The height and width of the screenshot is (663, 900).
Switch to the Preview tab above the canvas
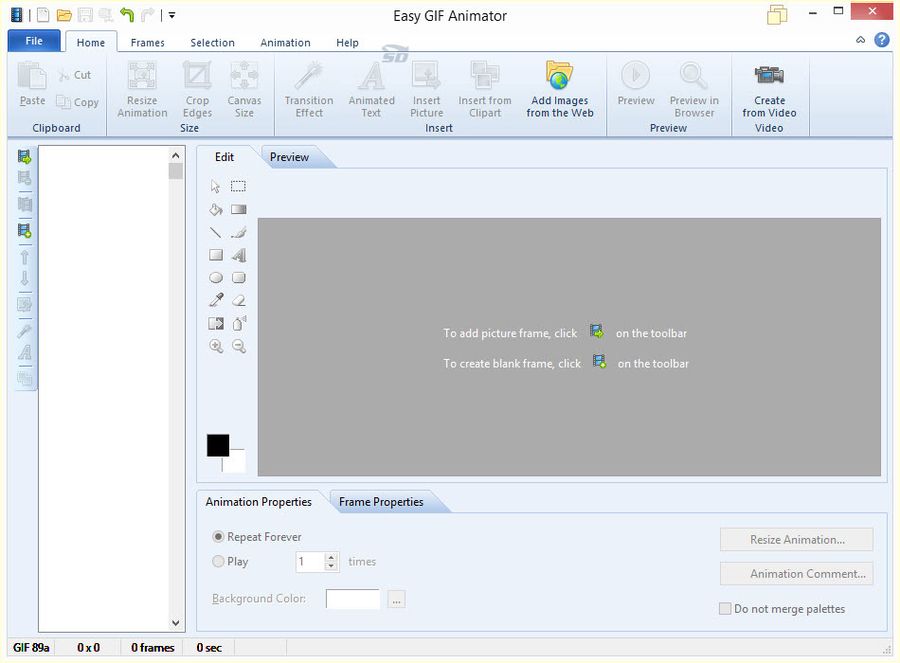[x=289, y=157]
